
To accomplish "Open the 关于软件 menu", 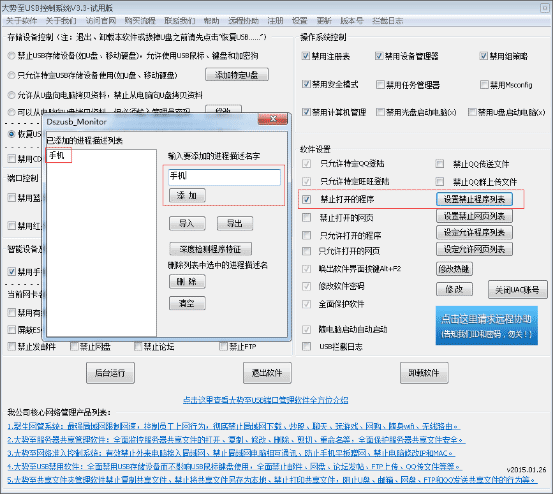I will coord(22,21).
